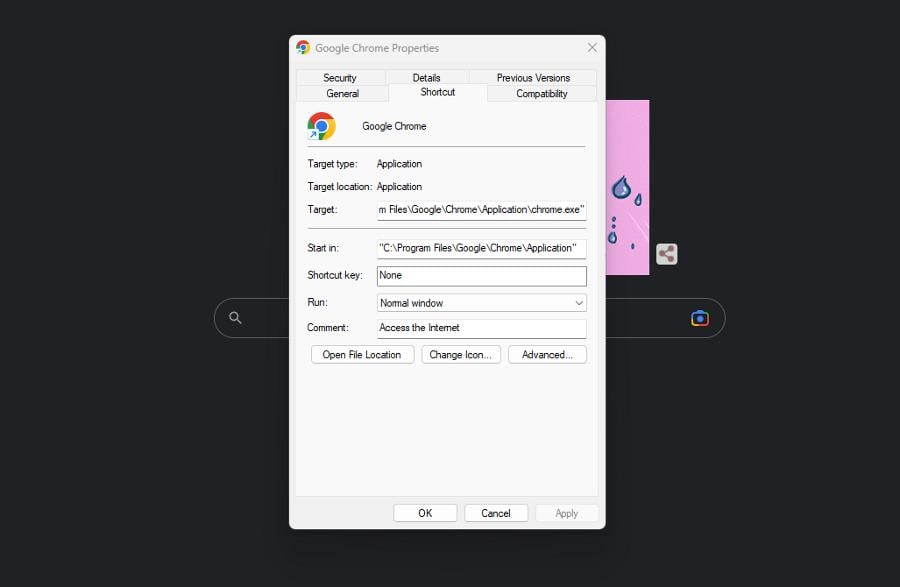The width and height of the screenshot is (900, 587).
Task: Click the Change Icon... button
Action: click(x=461, y=355)
